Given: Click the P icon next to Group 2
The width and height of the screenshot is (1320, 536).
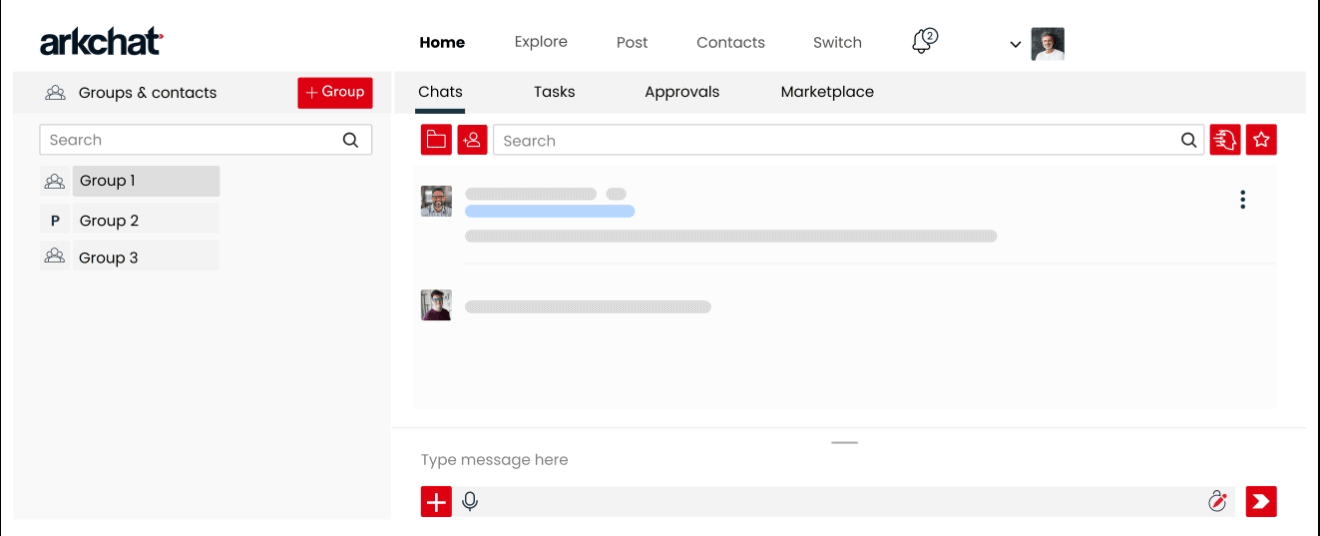Looking at the screenshot, I should click(x=55, y=221).
